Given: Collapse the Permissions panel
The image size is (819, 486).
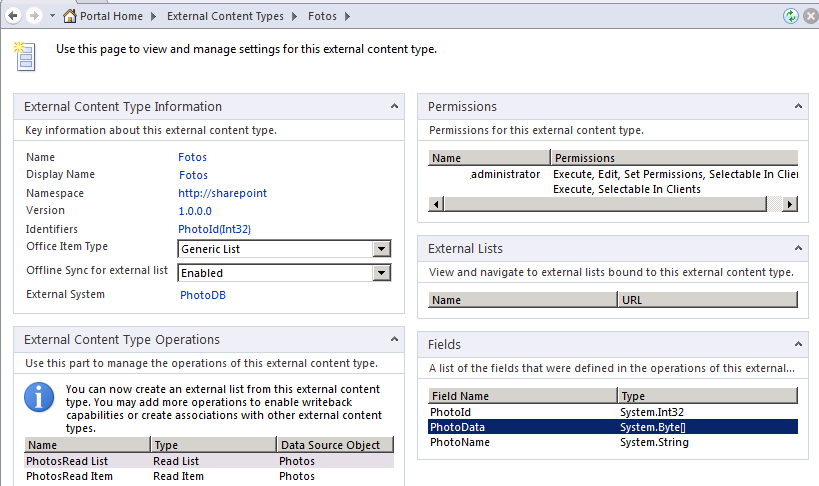Looking at the screenshot, I should pos(798,107).
